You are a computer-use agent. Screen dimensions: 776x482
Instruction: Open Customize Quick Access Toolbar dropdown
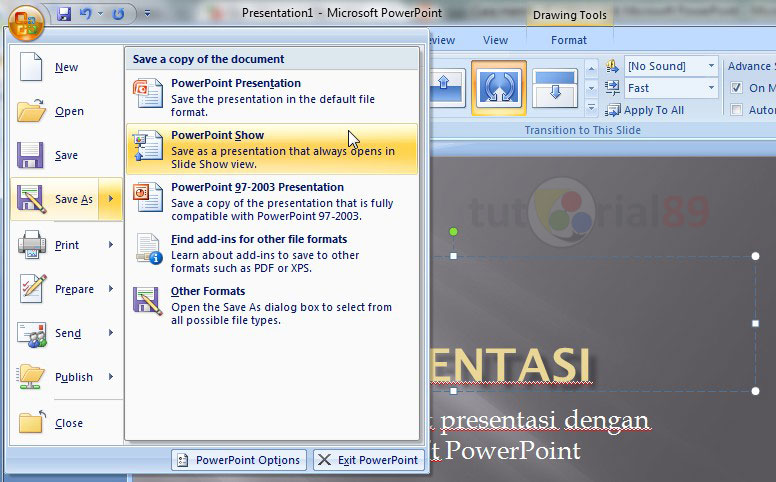pos(147,14)
